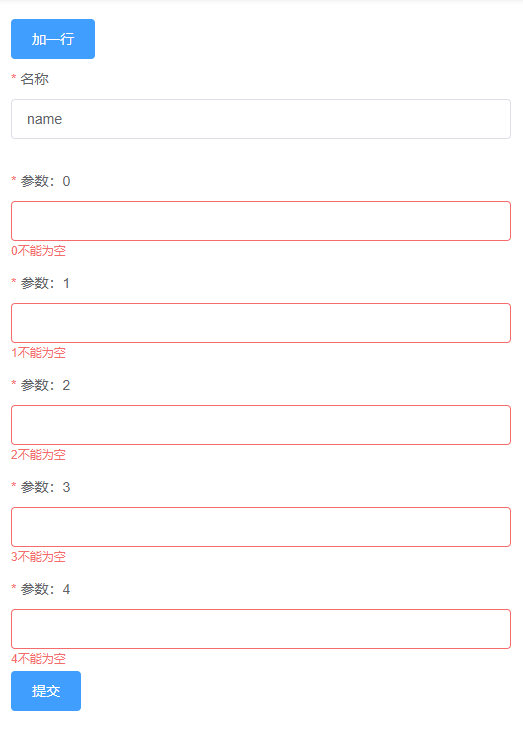The width and height of the screenshot is (523, 730).
Task: Focus the 名称 input containing name
Action: (x=261, y=119)
